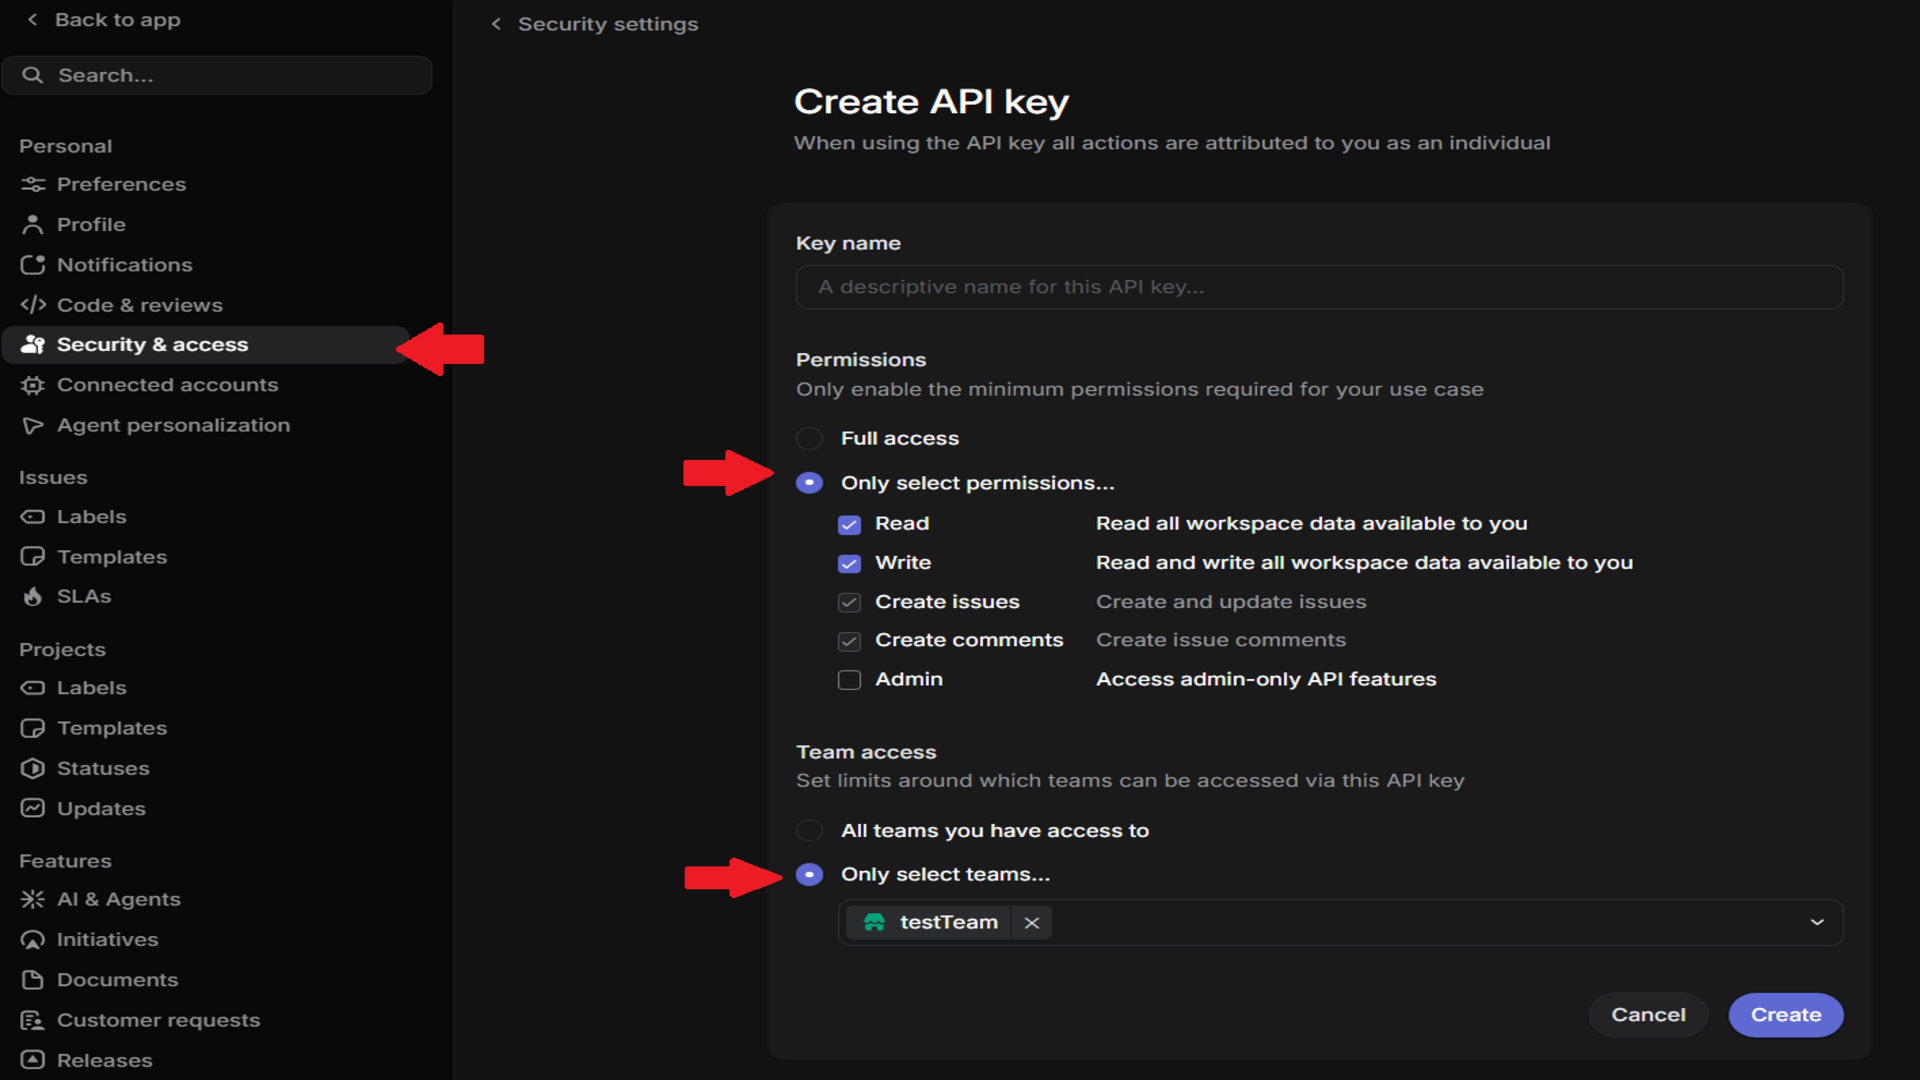Click the Agent personalization icon
This screenshot has width=1920, height=1080.
tap(33, 425)
